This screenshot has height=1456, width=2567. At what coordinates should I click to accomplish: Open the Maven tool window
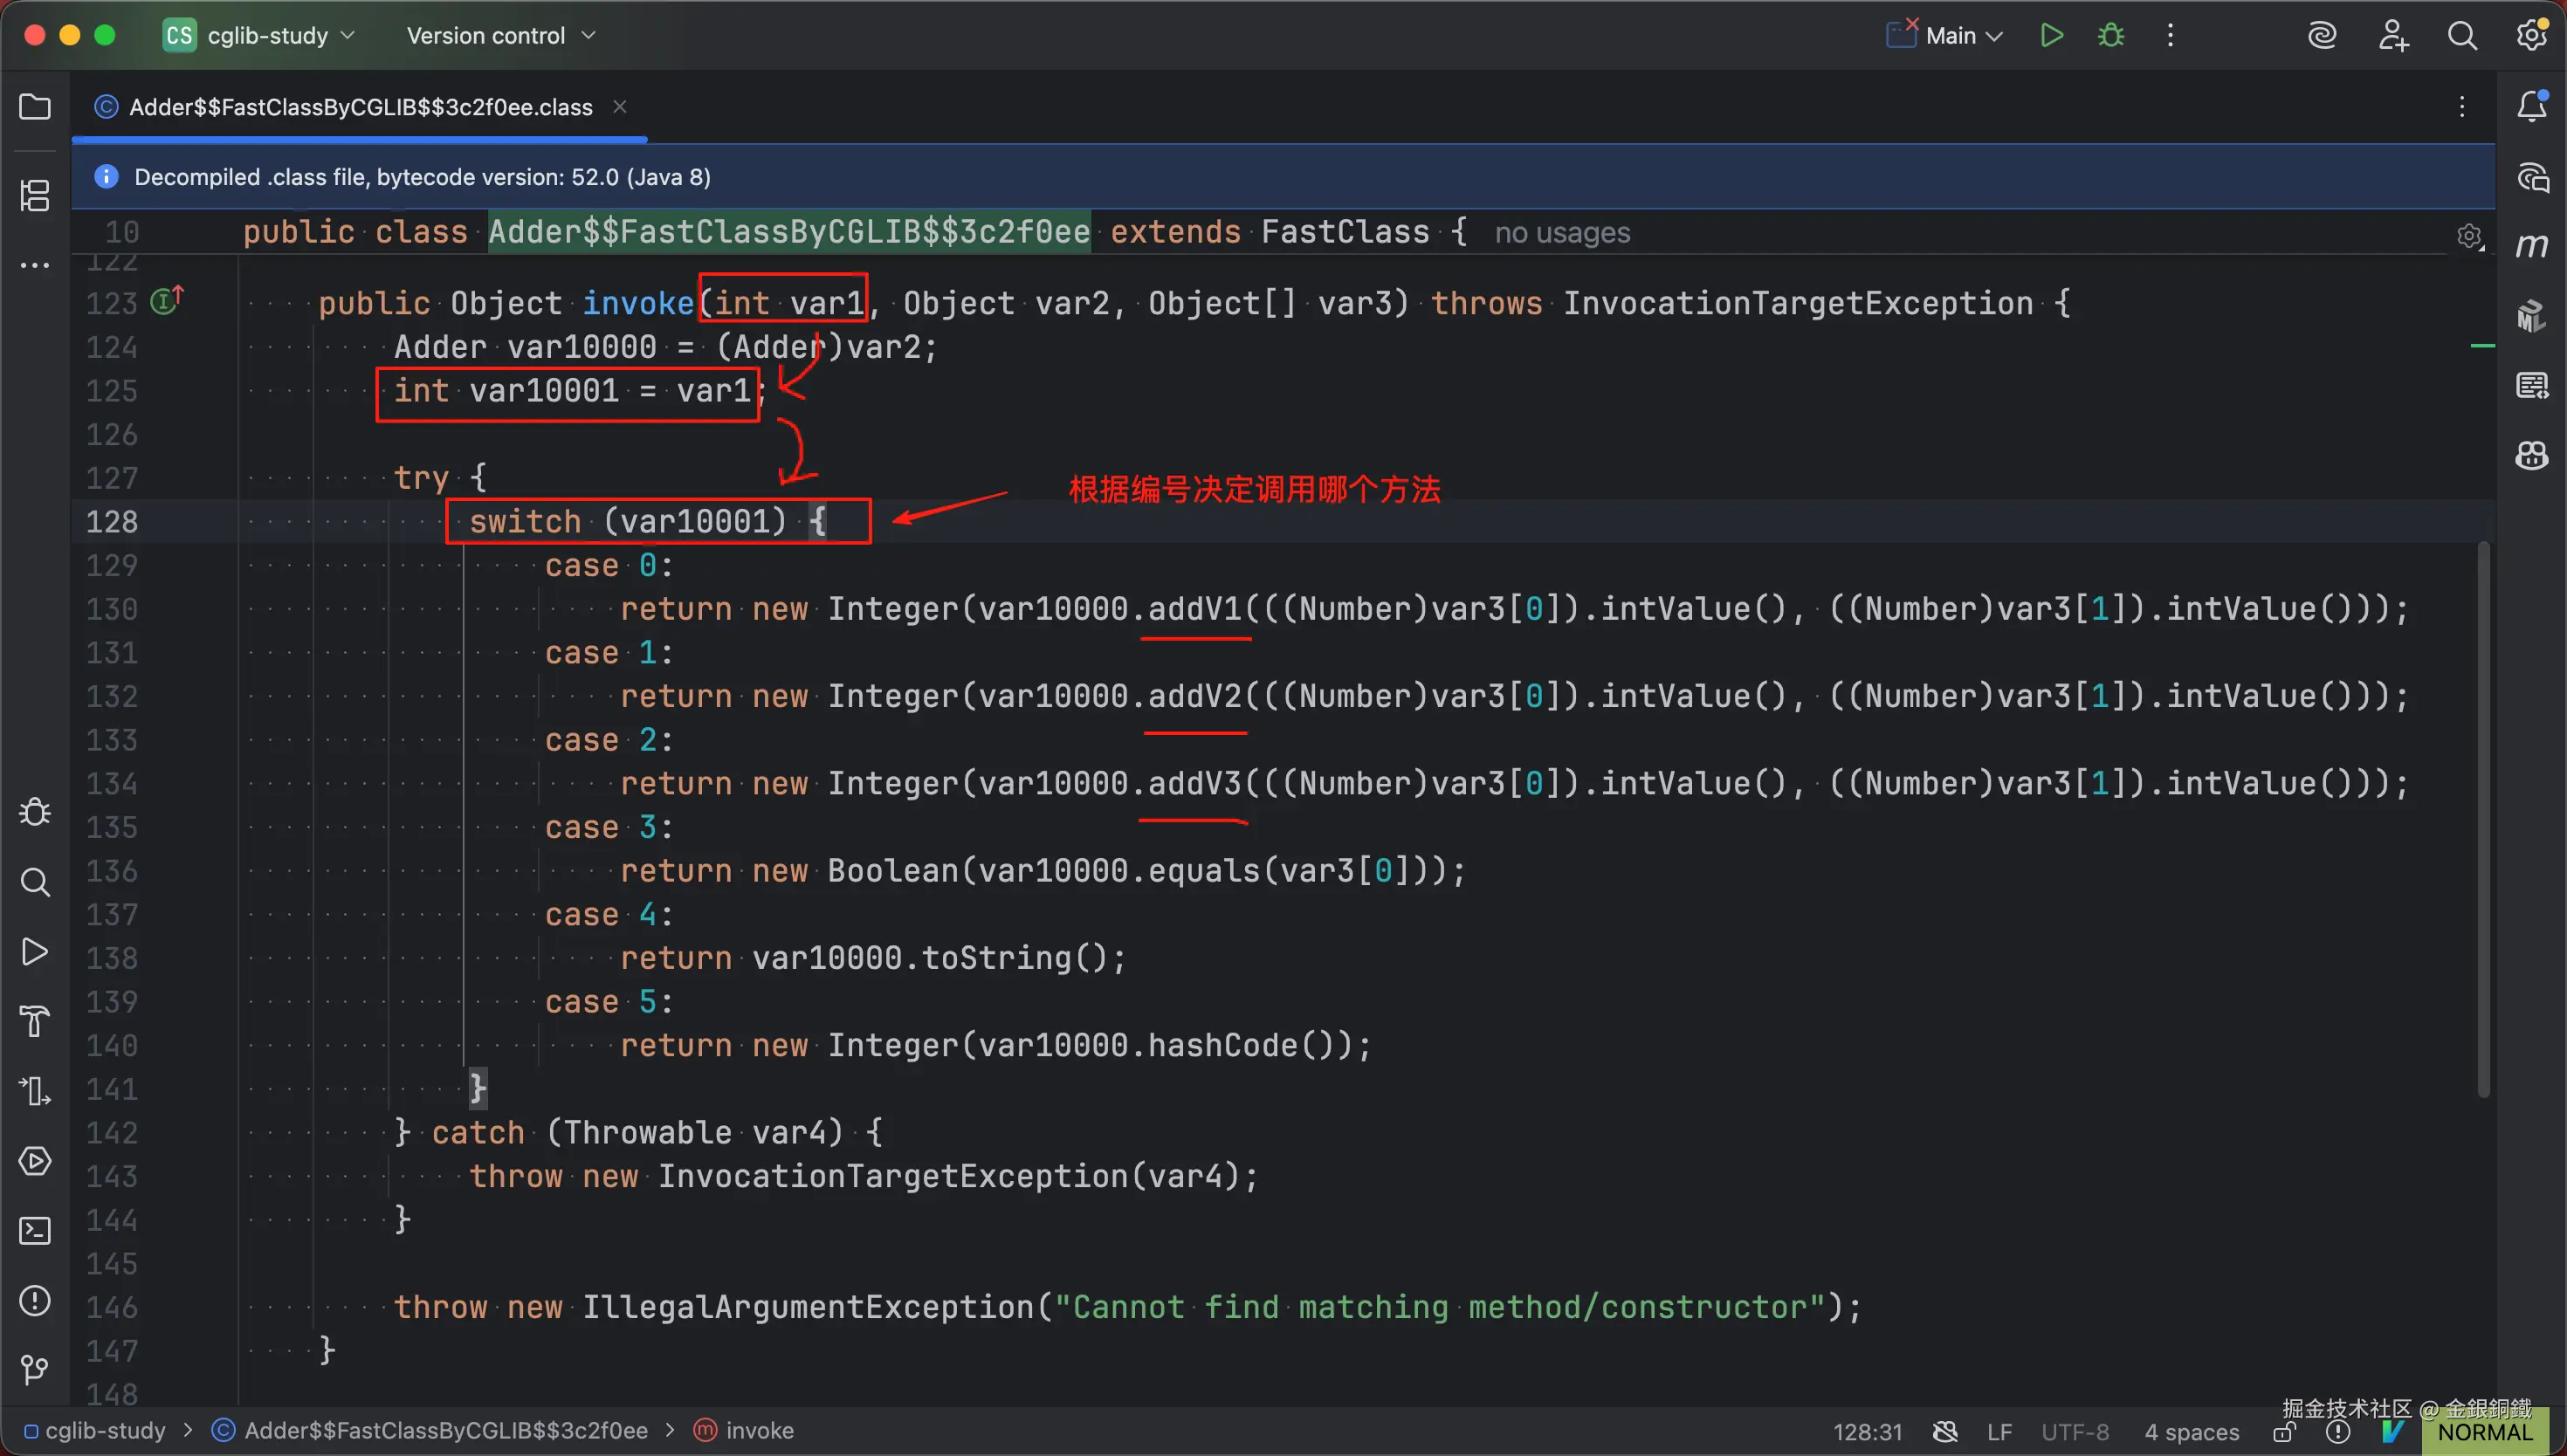click(2531, 246)
